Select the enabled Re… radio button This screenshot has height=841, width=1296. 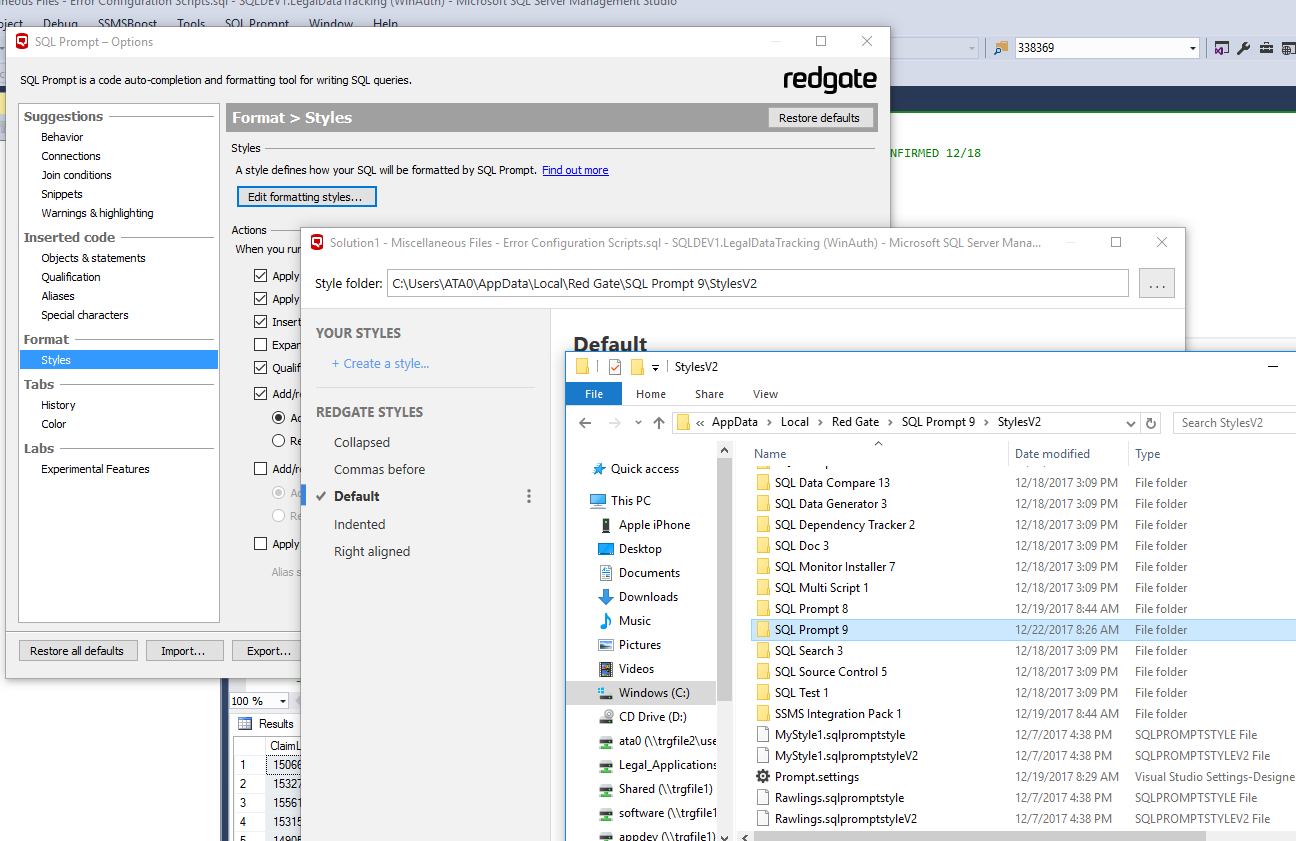(279, 440)
